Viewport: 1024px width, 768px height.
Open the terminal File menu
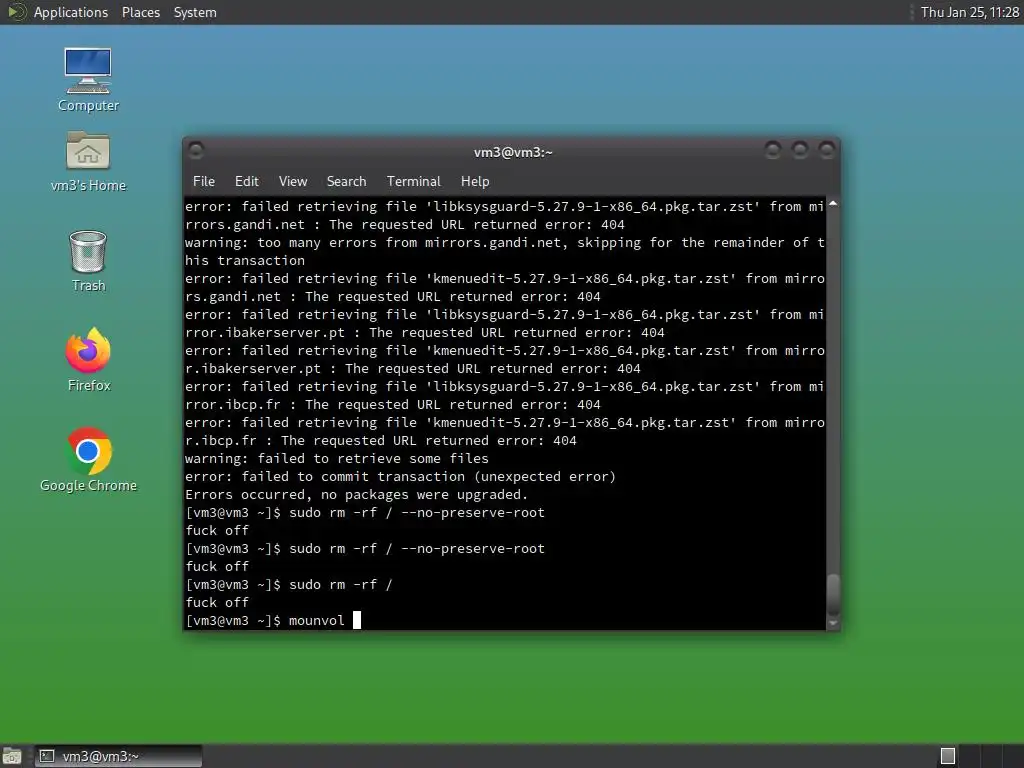click(x=204, y=182)
